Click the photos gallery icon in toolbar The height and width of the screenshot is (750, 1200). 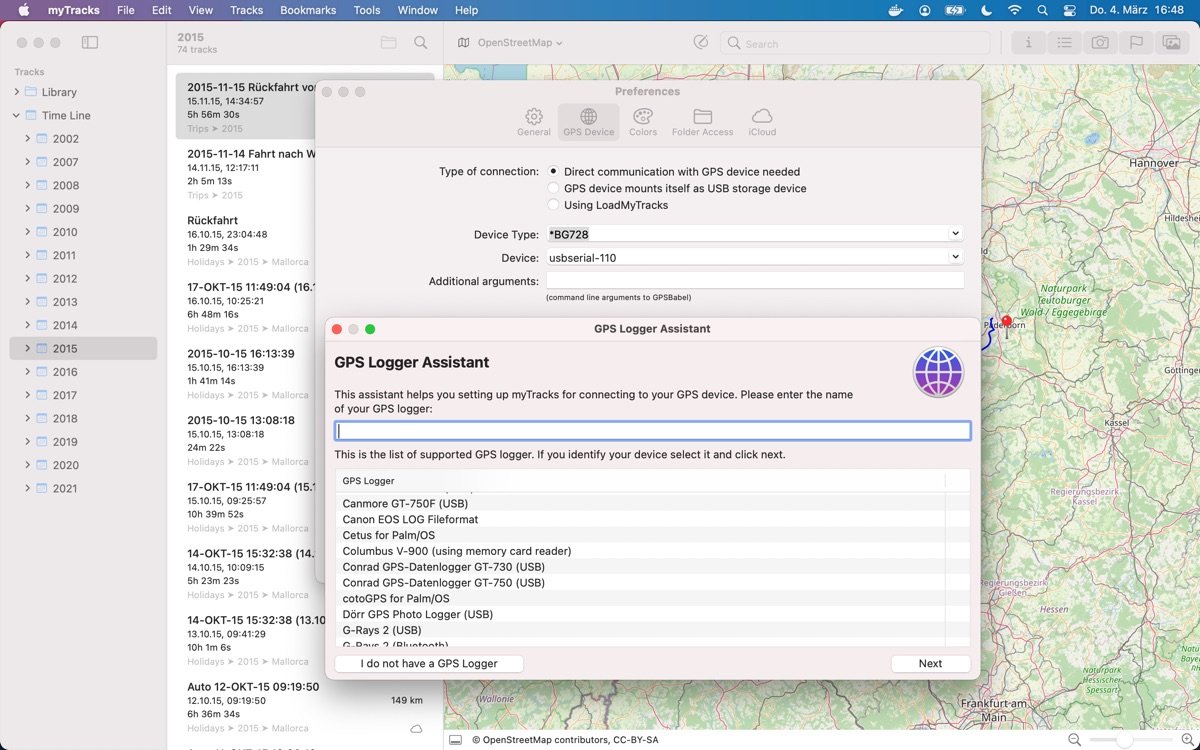click(1171, 43)
